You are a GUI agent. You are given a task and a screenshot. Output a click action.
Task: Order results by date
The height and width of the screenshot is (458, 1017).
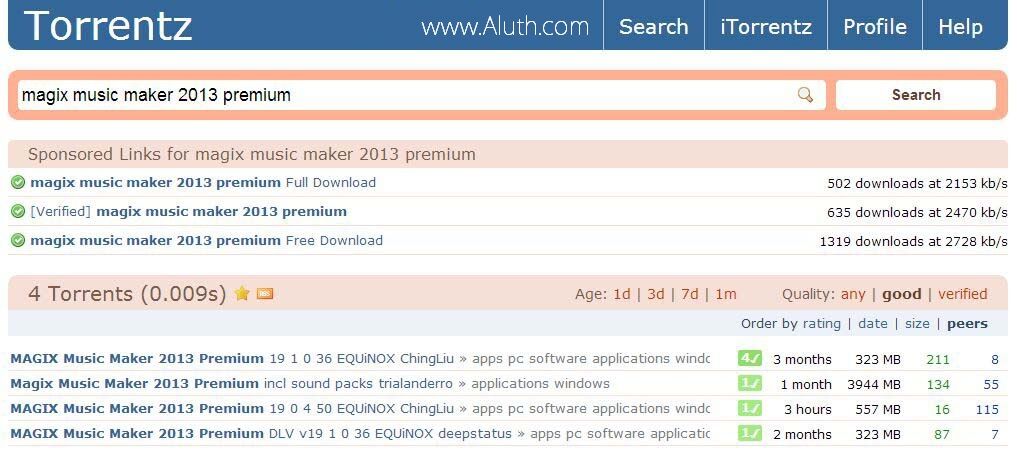(x=872, y=323)
